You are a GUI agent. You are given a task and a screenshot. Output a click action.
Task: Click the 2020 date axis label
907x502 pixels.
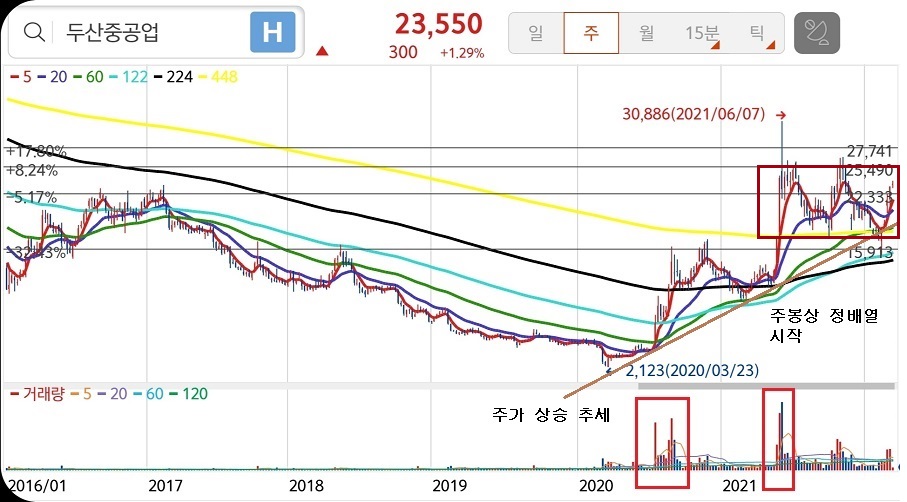596,485
